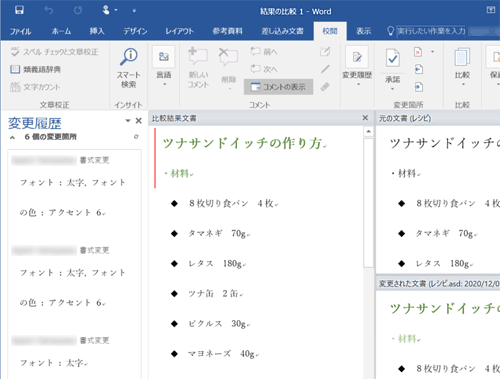Open reject change dropdown arrow
The height and width of the screenshot is (379, 500).
click(432, 52)
